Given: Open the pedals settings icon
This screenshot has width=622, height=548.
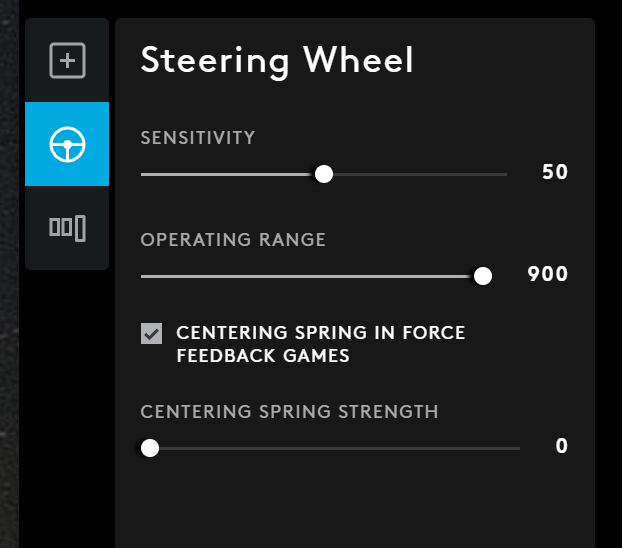Looking at the screenshot, I should 67,228.
